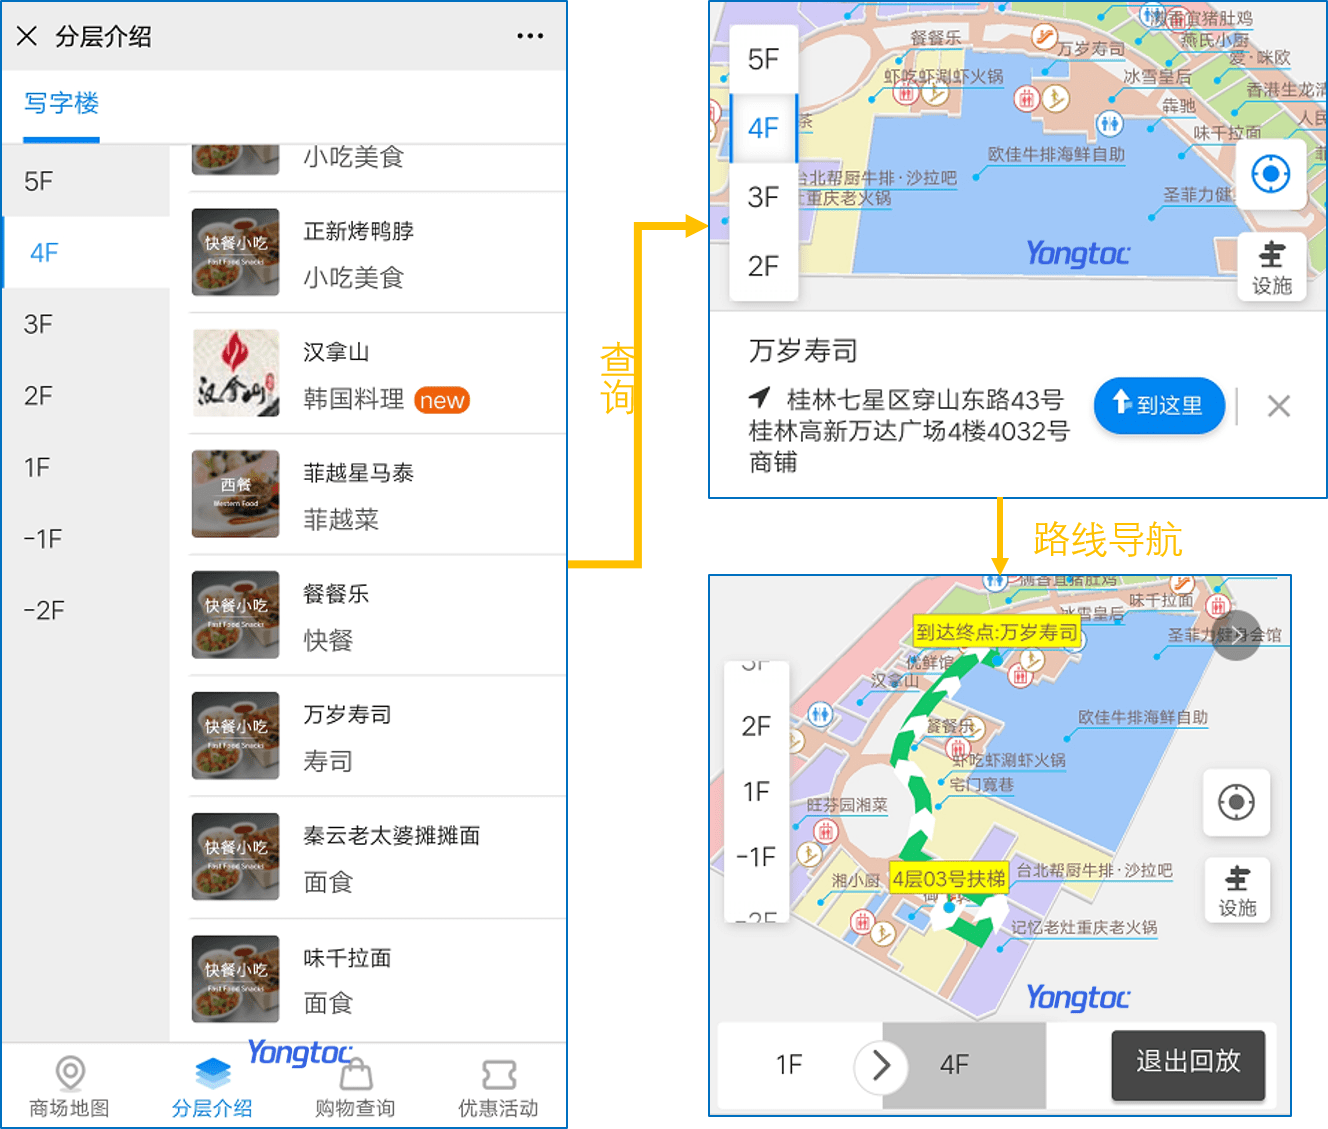Select 1F in the left floor list
Screen dimensions: 1328x1129
(x=86, y=467)
